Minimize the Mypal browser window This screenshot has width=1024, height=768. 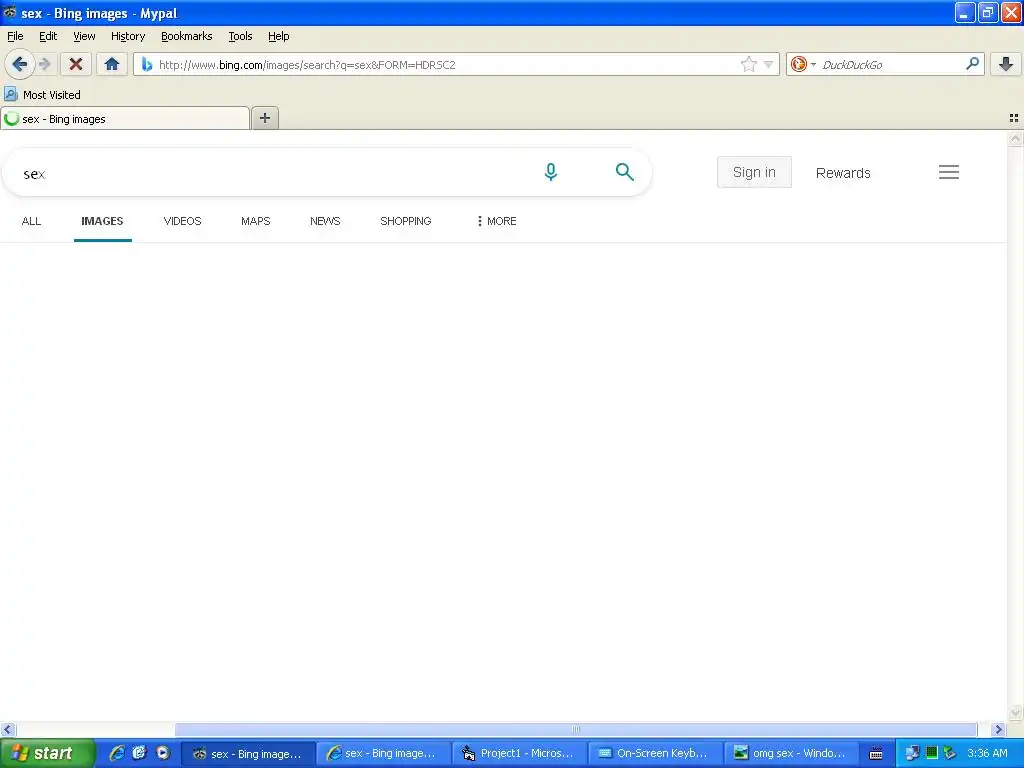965,12
